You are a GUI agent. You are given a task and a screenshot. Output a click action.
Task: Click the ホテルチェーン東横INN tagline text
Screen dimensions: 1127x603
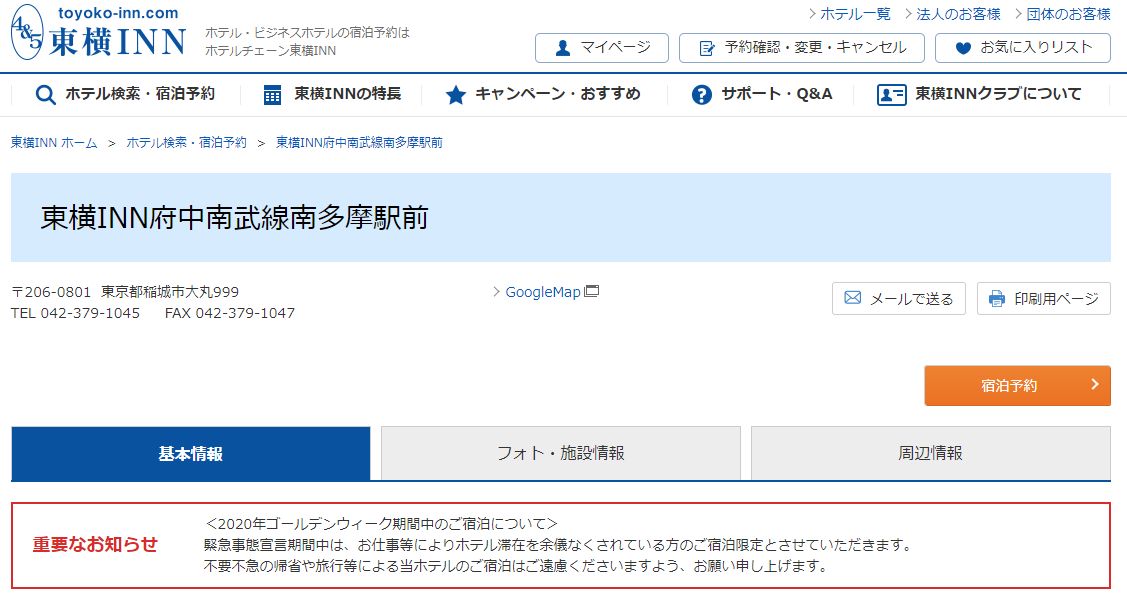point(270,50)
